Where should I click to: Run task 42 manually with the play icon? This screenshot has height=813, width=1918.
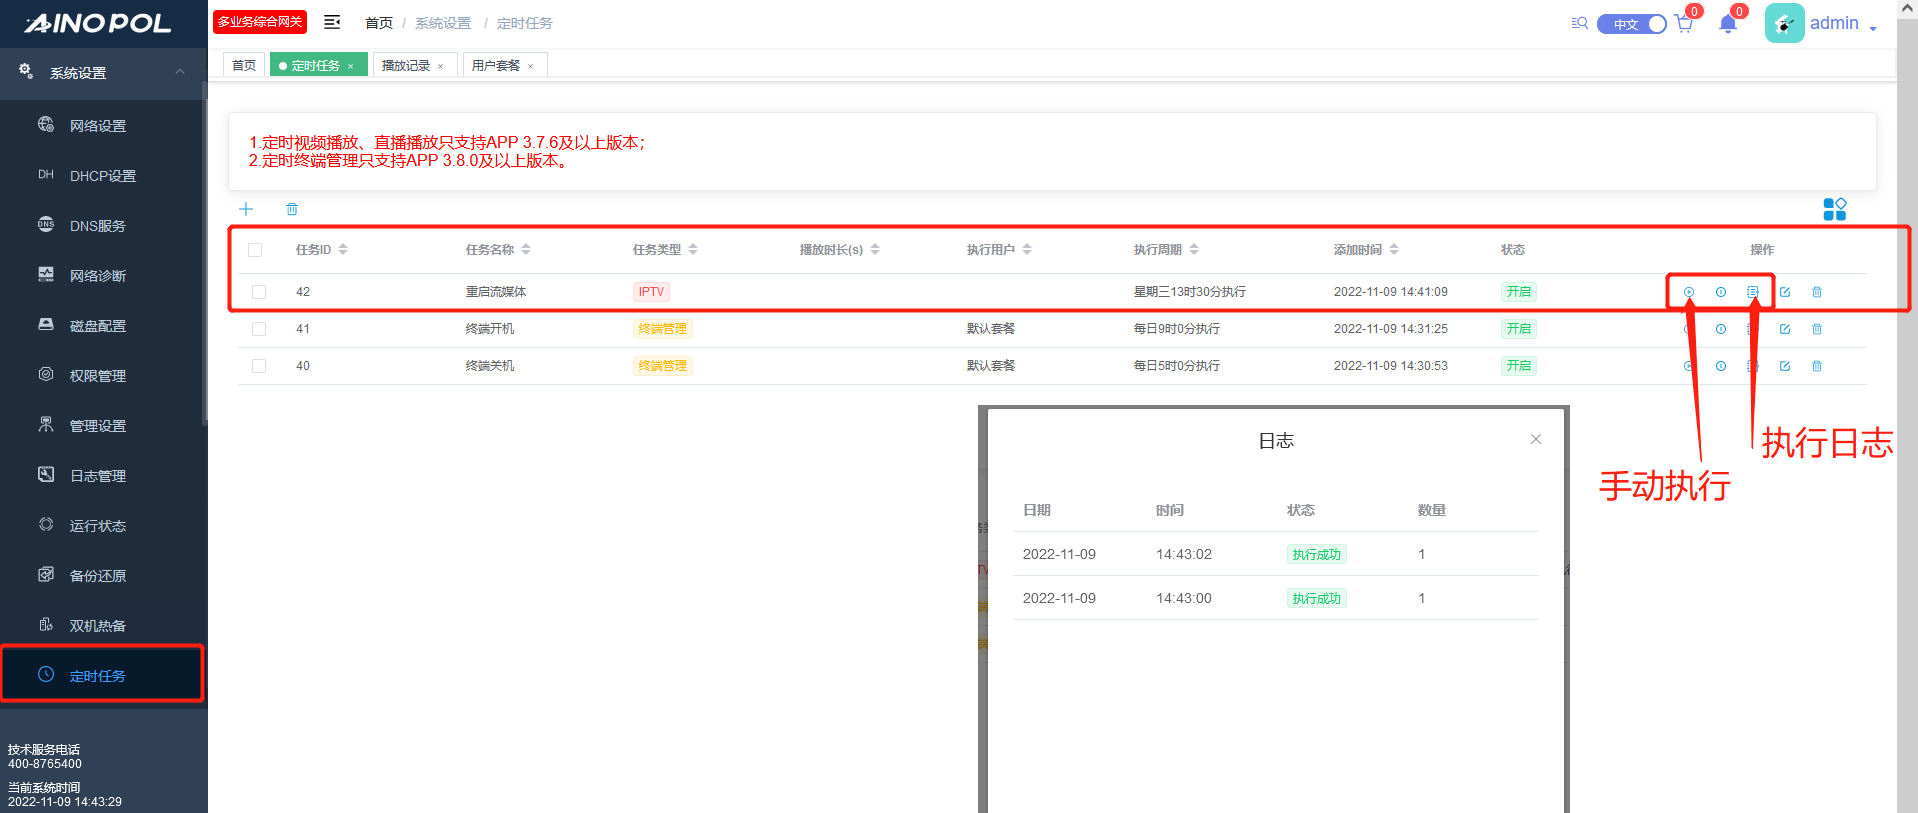click(x=1689, y=292)
